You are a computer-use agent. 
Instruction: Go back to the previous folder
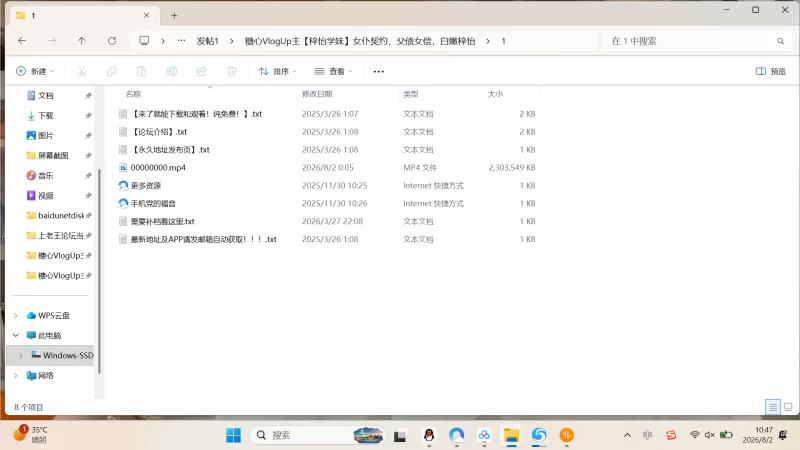click(x=22, y=41)
